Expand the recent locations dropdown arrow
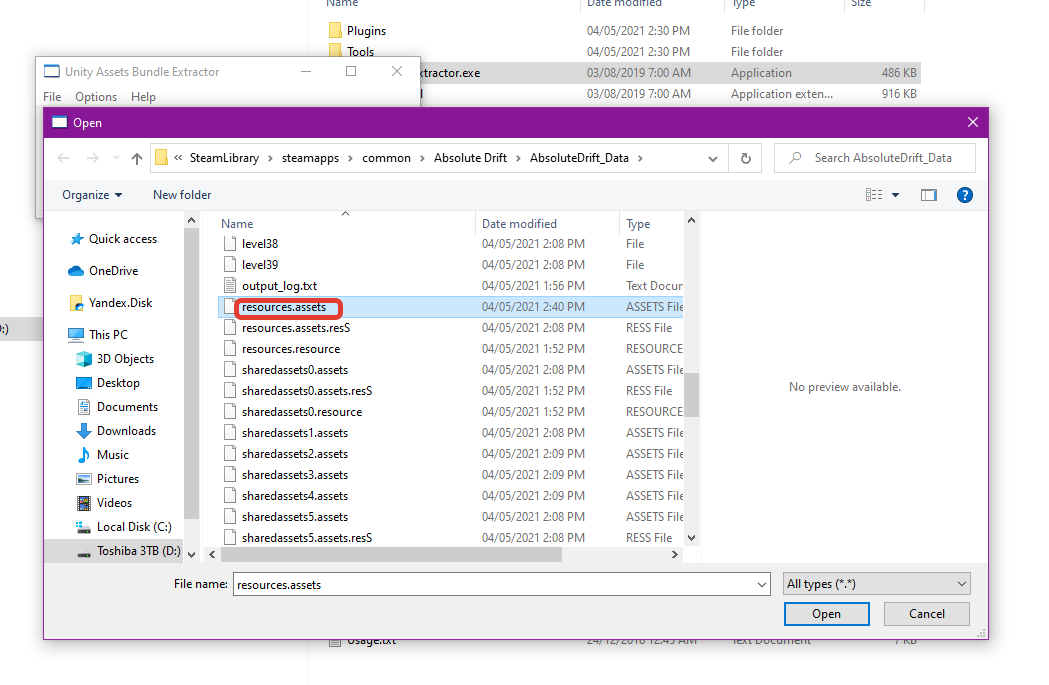The height and width of the screenshot is (685, 1049). [x=116, y=158]
